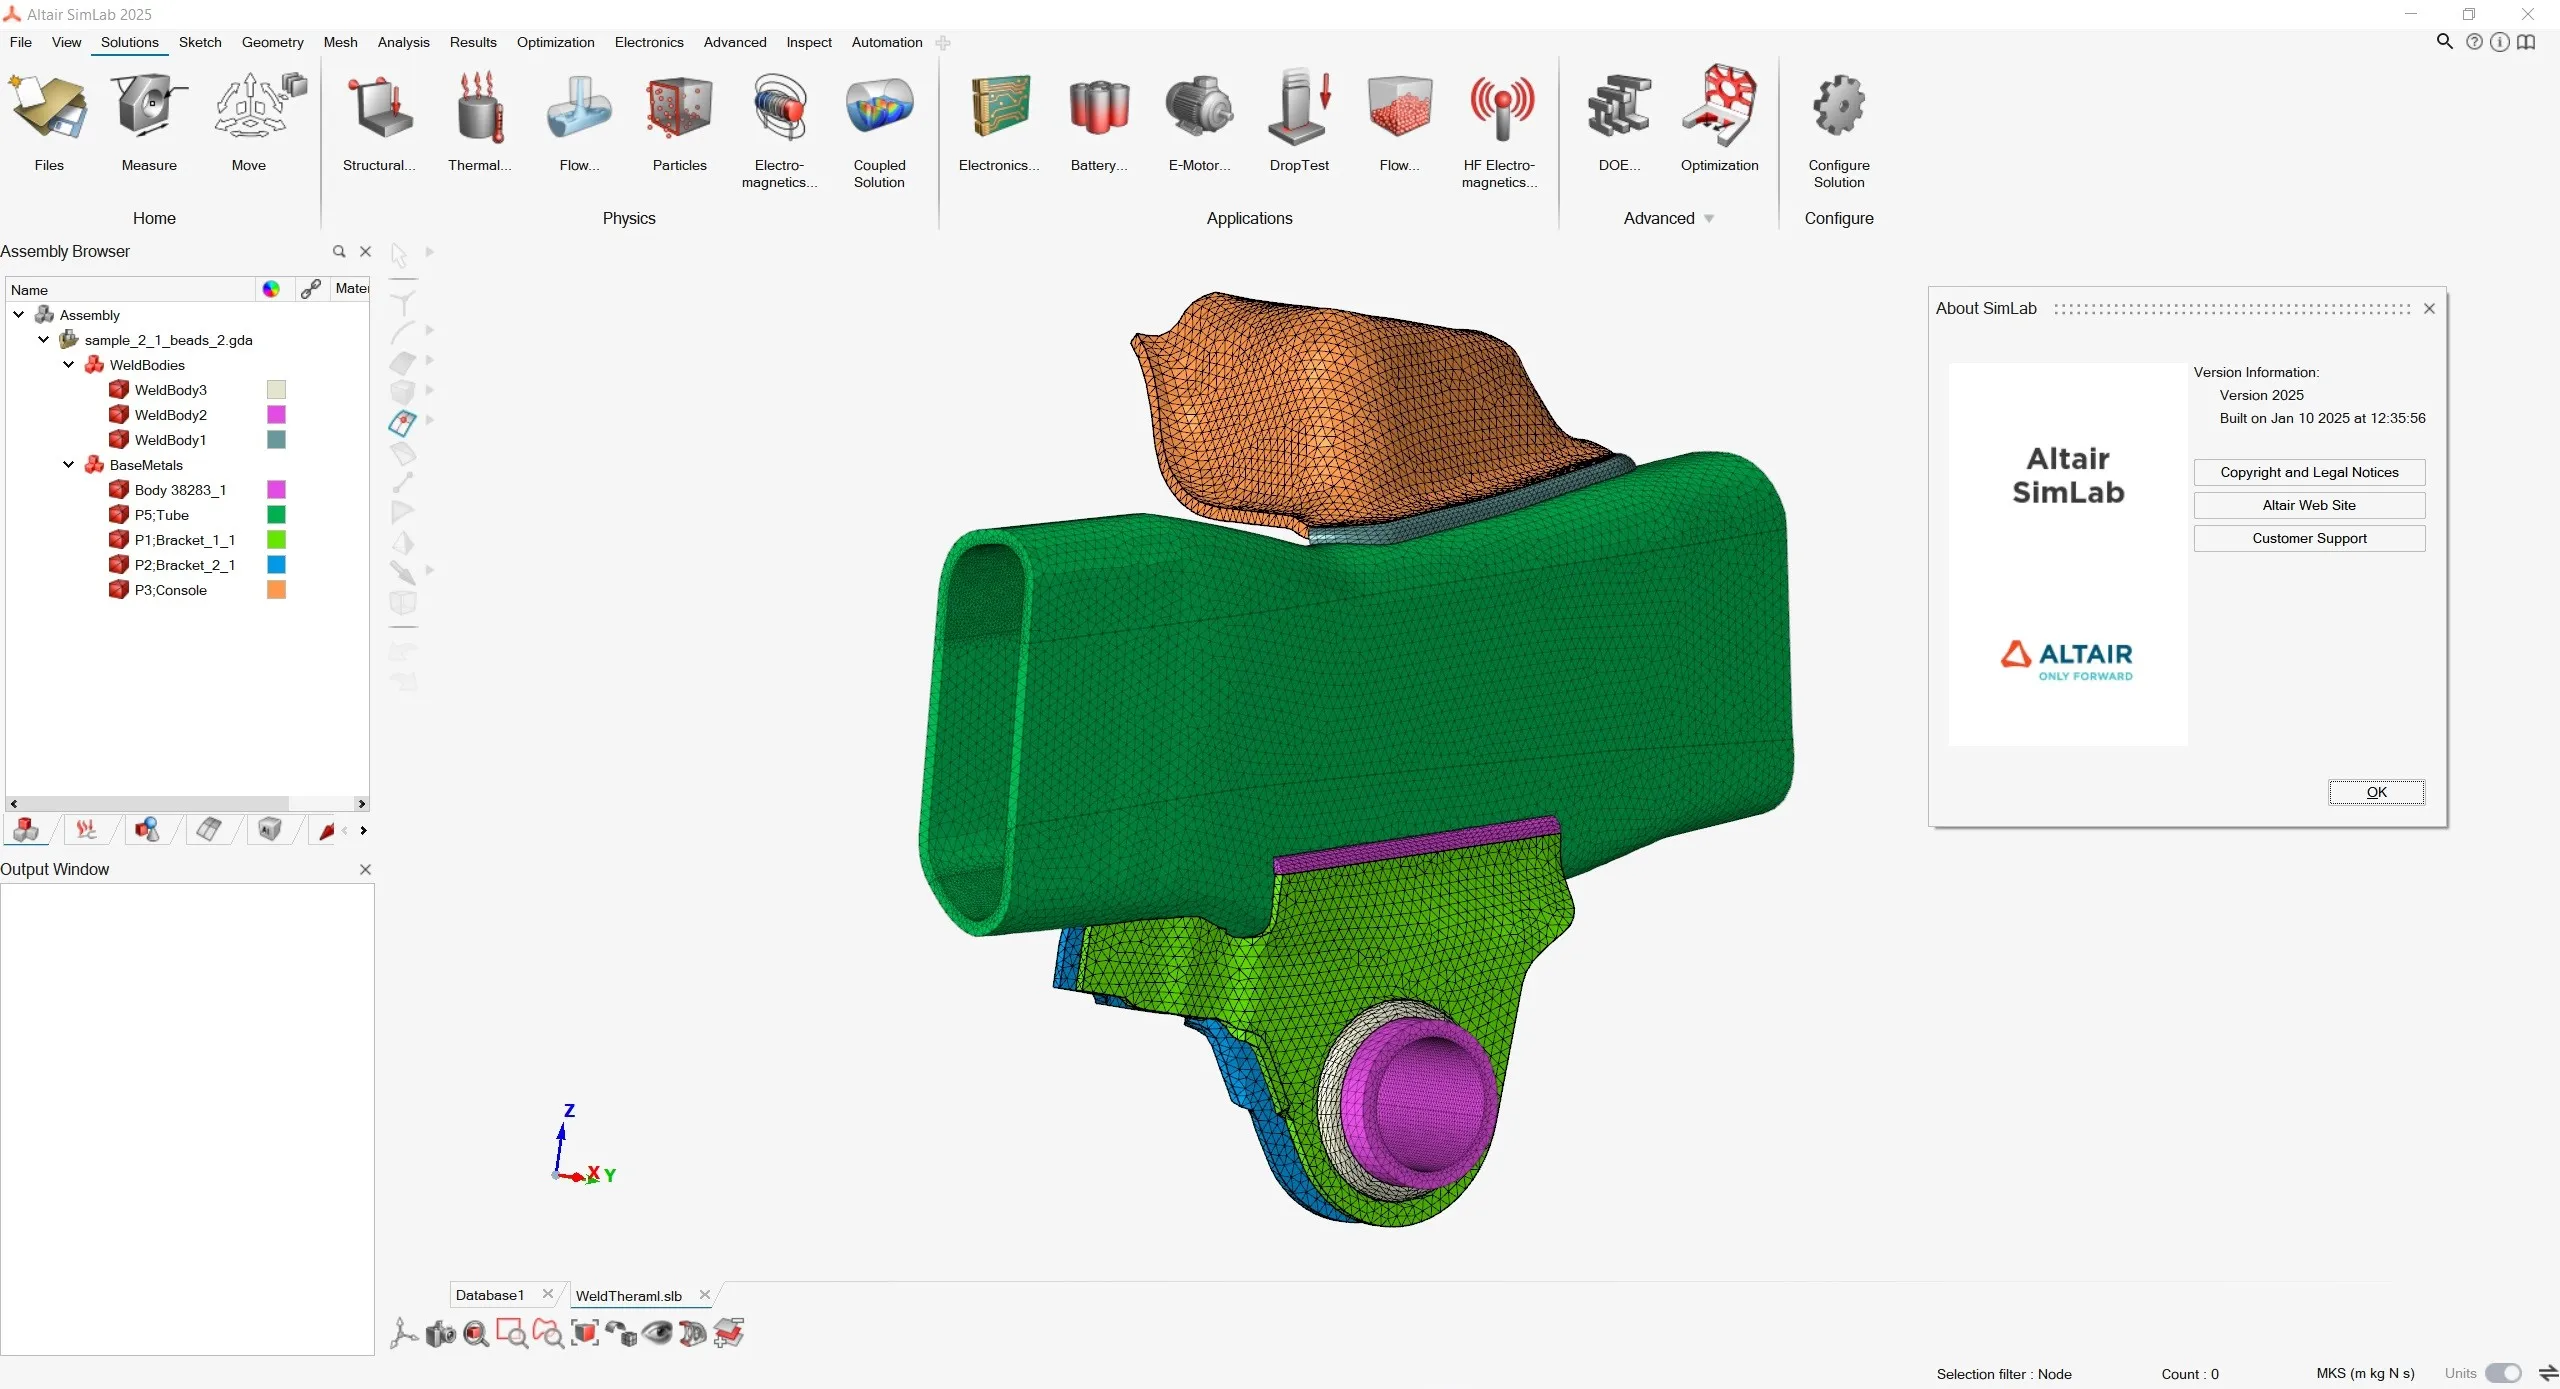
Task: Open the DOE advanced tool
Action: [1619, 120]
